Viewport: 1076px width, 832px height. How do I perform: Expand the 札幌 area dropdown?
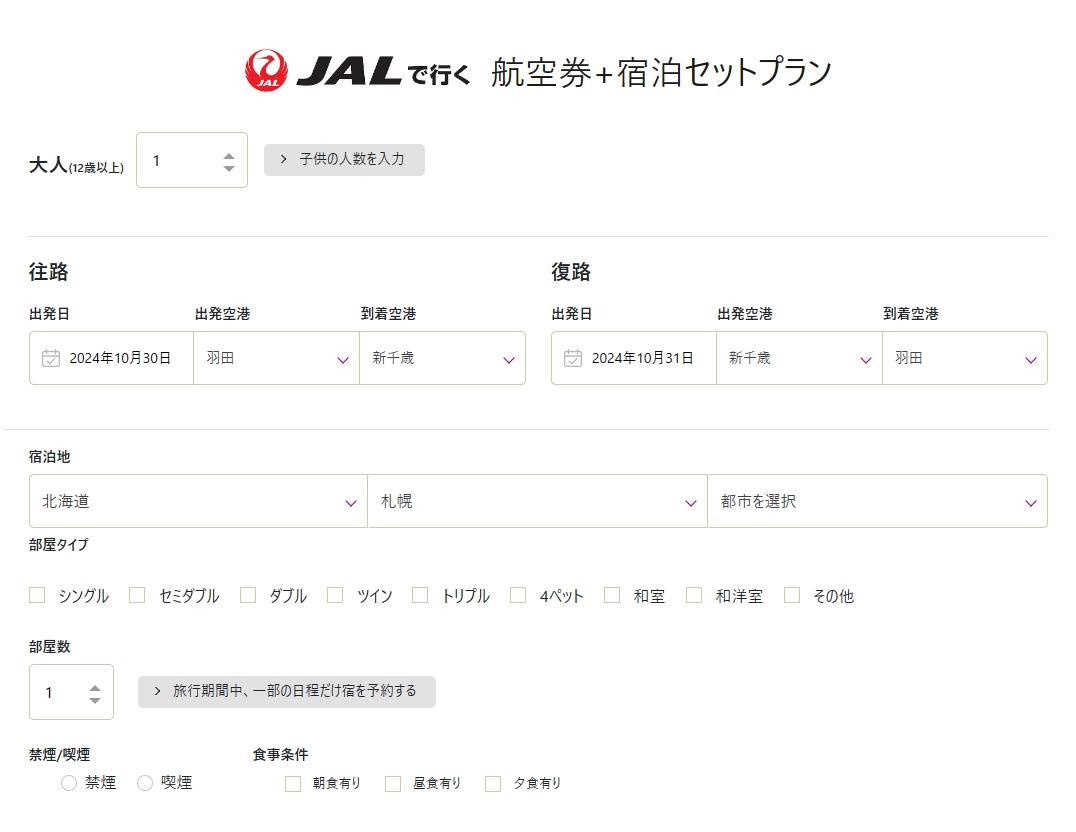538,501
